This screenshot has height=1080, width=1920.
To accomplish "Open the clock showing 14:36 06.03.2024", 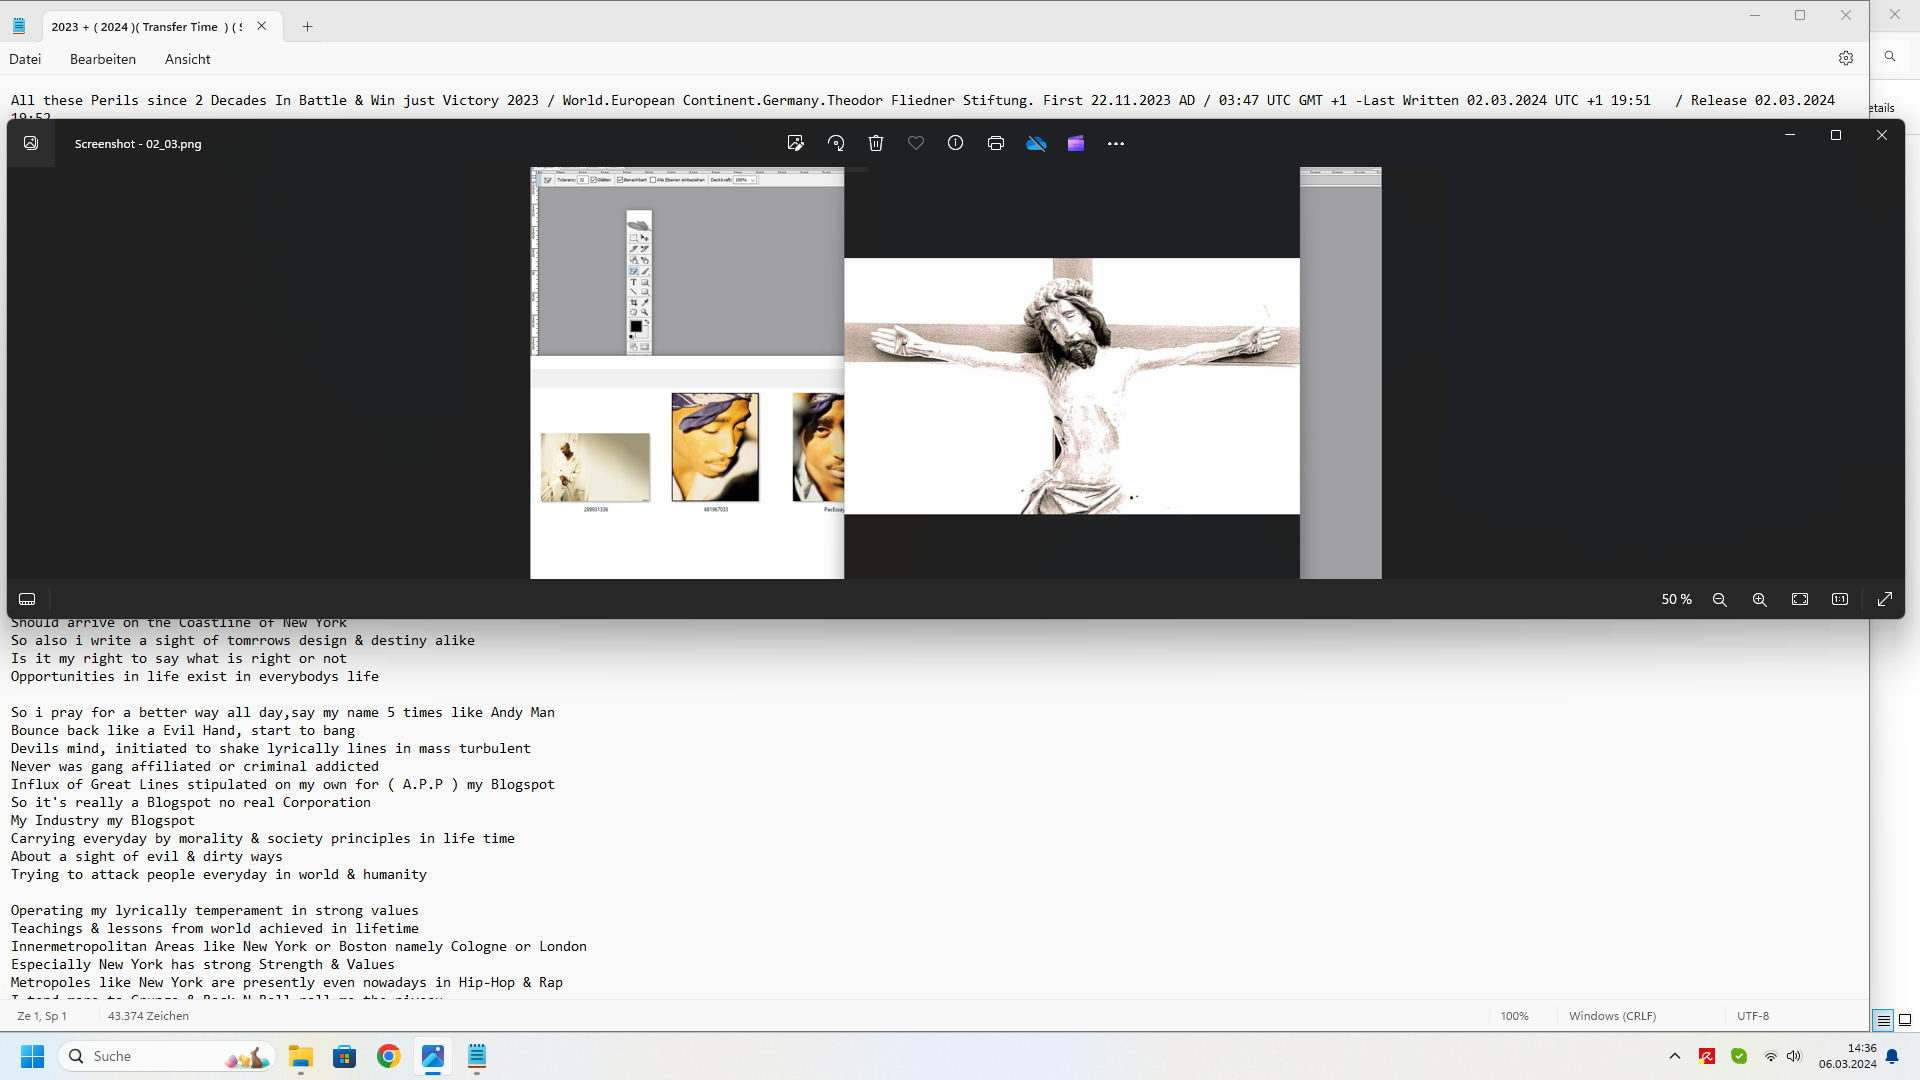I will 1848,1056.
